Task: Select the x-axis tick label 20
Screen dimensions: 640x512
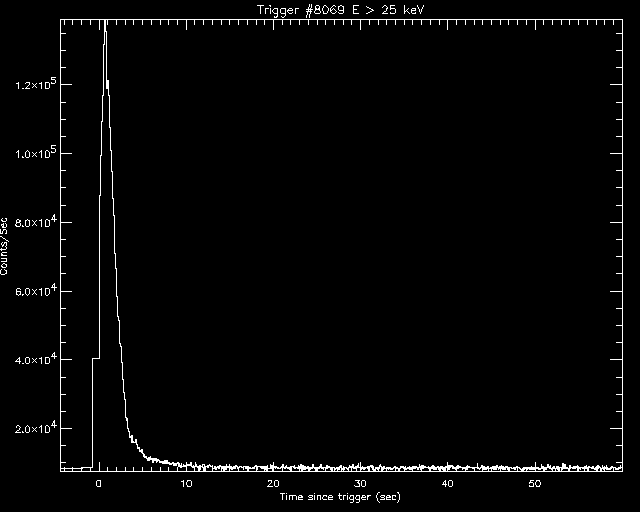Action: coord(273,484)
